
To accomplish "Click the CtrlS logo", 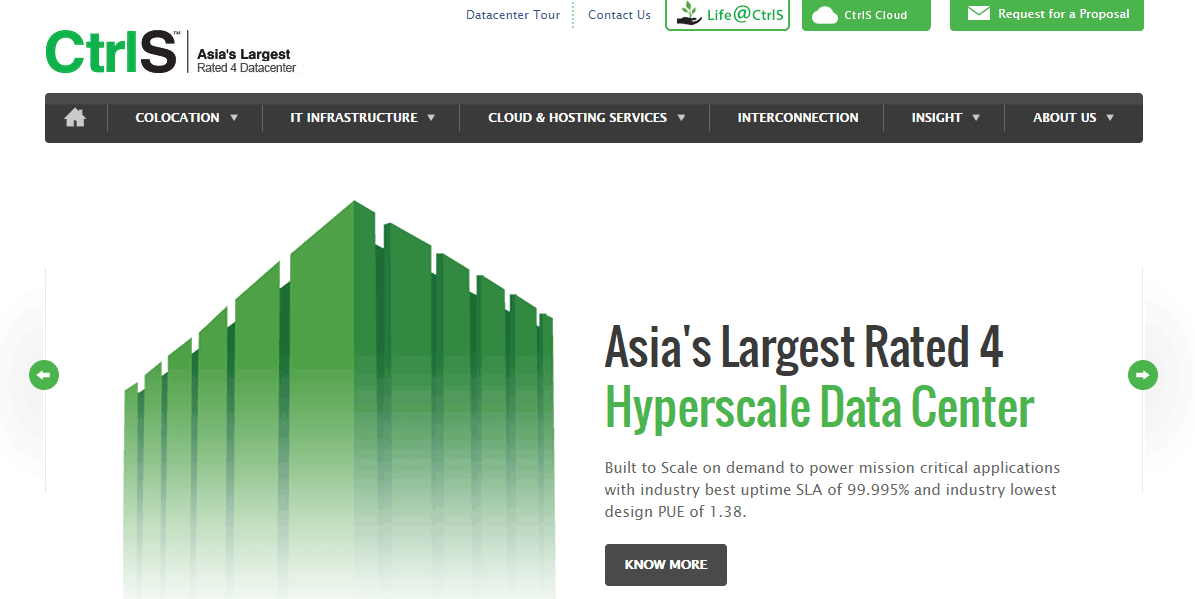I will click(113, 52).
